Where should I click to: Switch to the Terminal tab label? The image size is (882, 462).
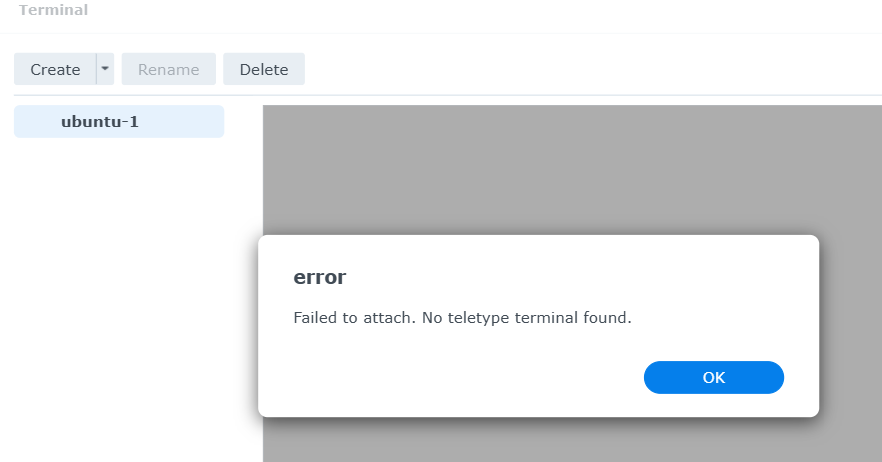[x=53, y=11]
